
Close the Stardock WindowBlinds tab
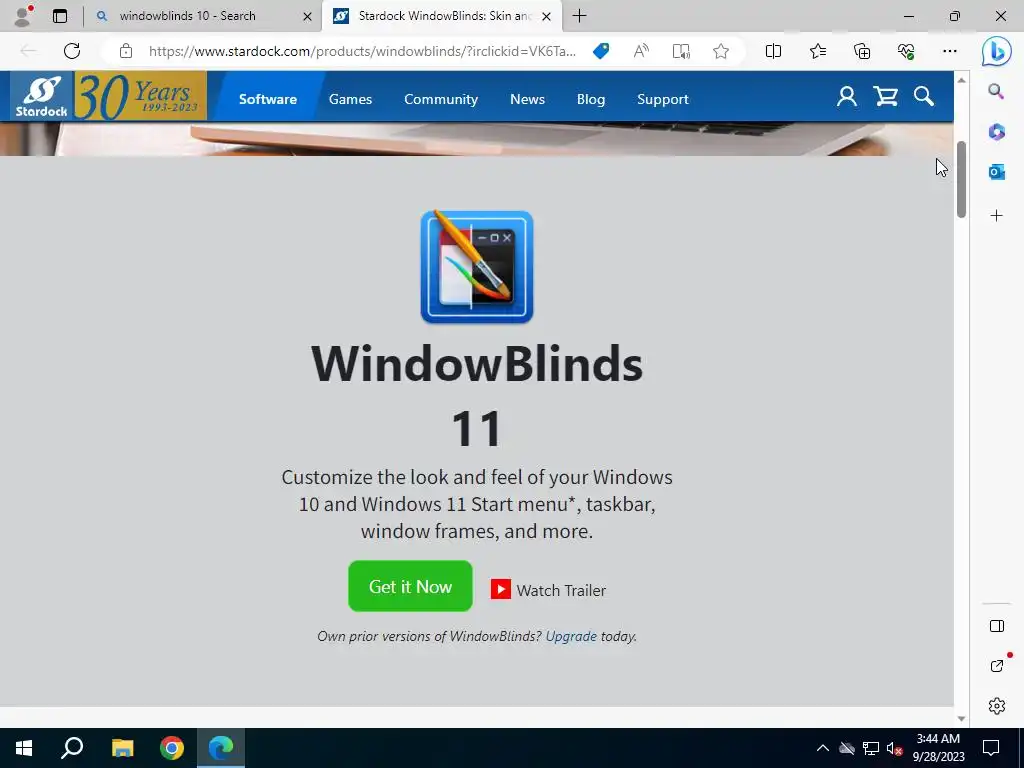547,16
